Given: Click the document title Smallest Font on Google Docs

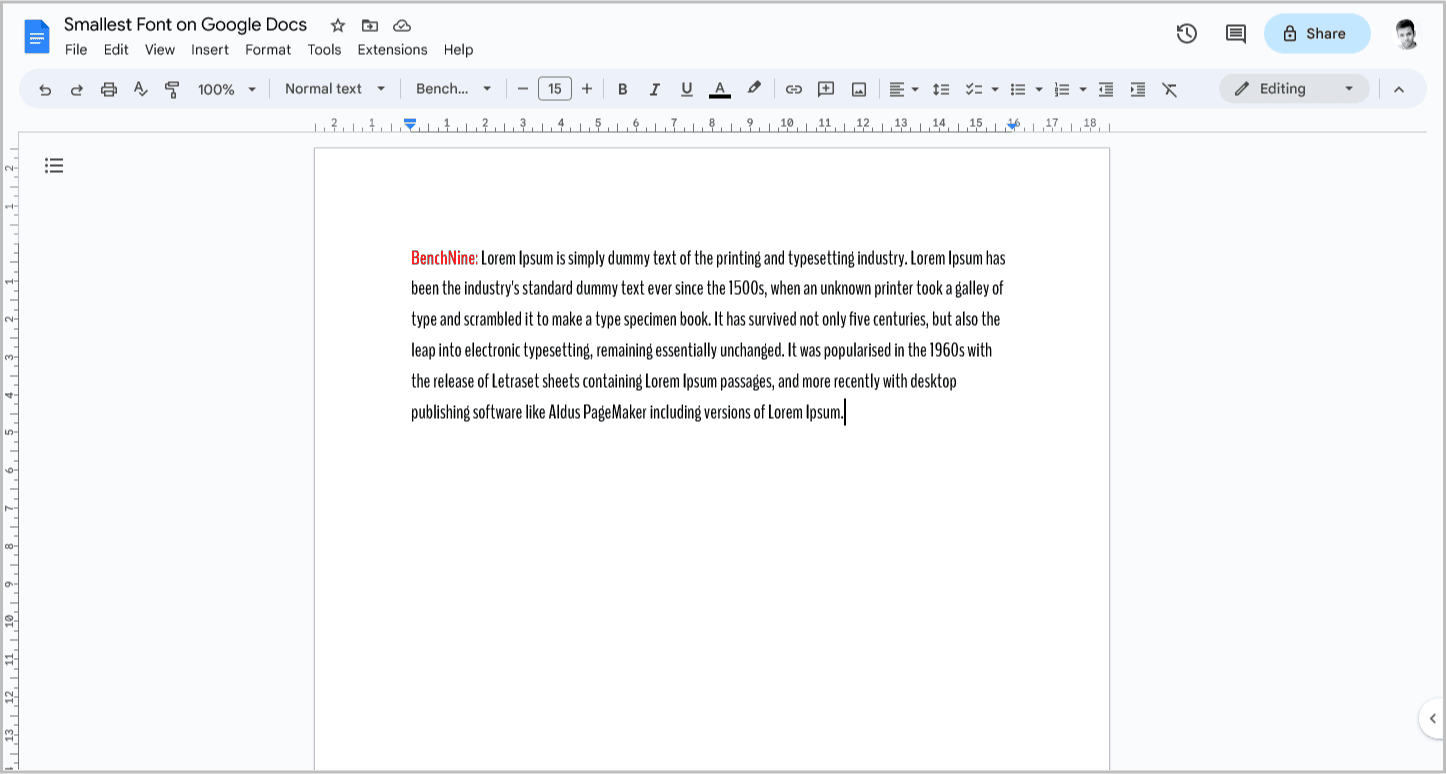Looking at the screenshot, I should click(186, 25).
